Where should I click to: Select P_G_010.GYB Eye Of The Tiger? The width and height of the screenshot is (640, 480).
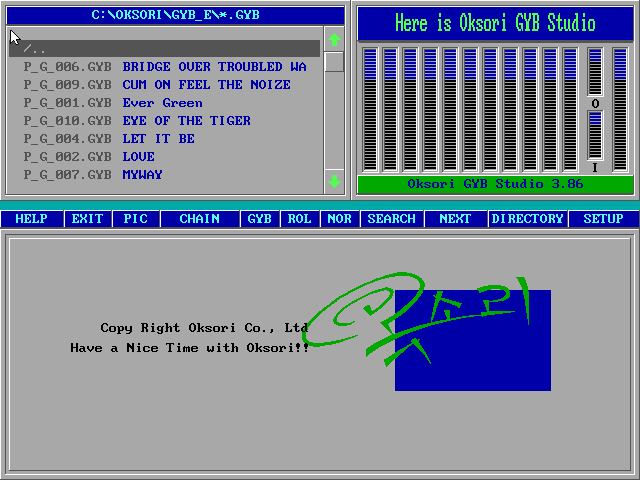click(164, 120)
